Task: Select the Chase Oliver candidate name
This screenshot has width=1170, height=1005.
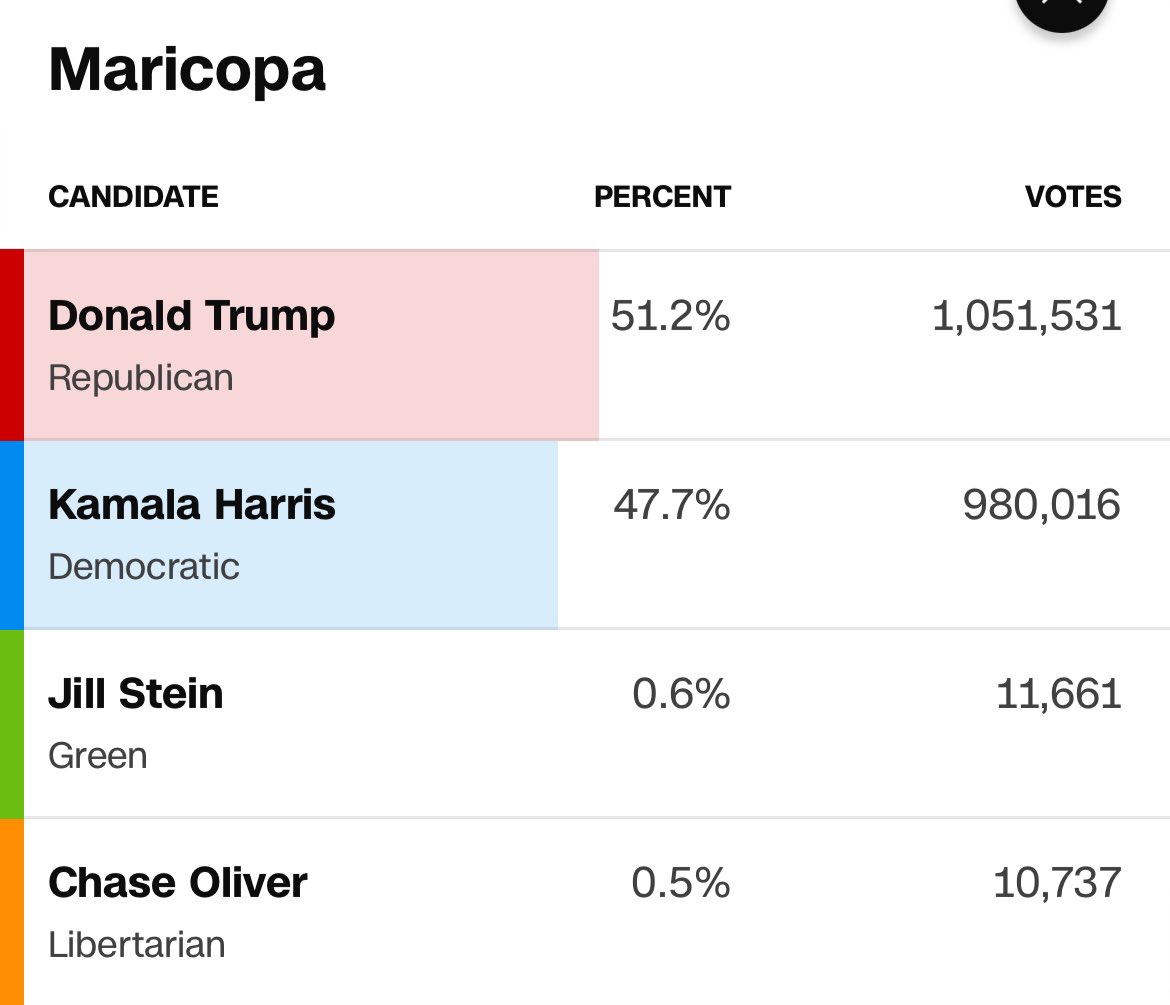Action: (177, 882)
